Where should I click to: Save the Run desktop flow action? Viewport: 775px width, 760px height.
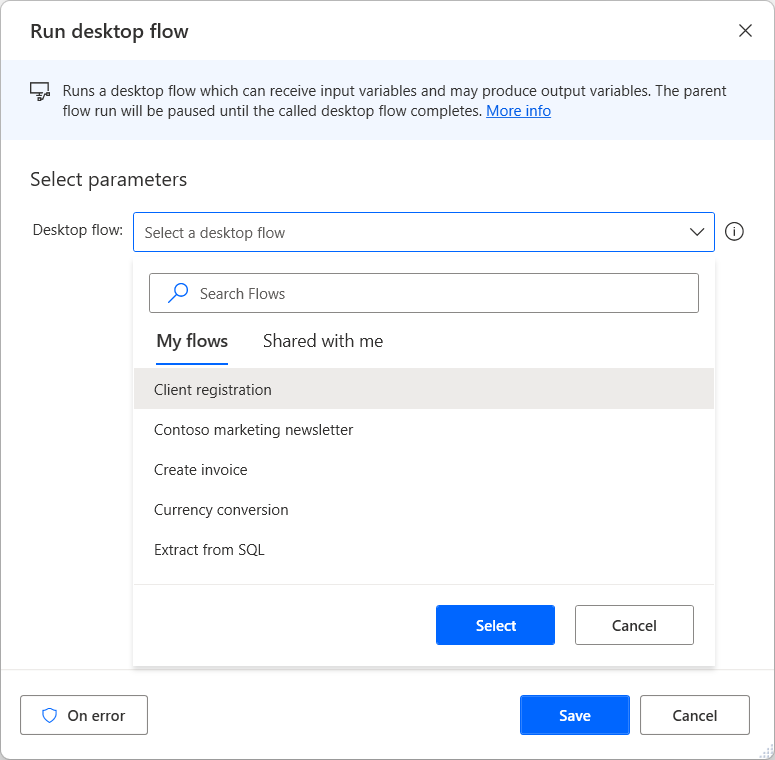pyautogui.click(x=575, y=715)
